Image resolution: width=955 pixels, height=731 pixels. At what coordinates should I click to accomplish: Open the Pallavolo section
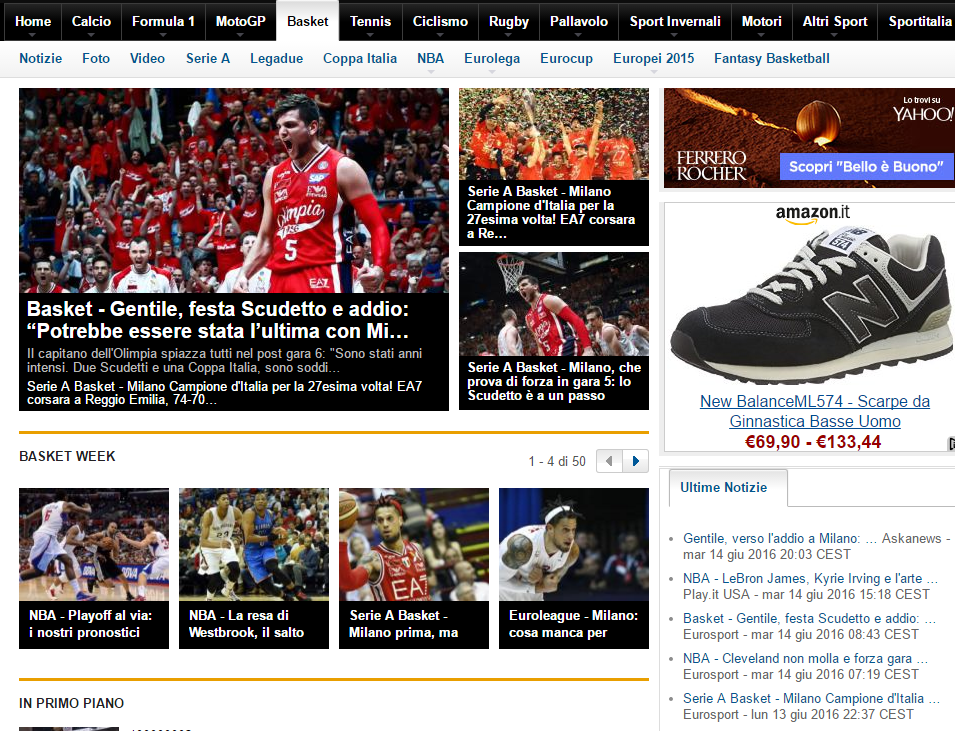pyautogui.click(x=579, y=21)
